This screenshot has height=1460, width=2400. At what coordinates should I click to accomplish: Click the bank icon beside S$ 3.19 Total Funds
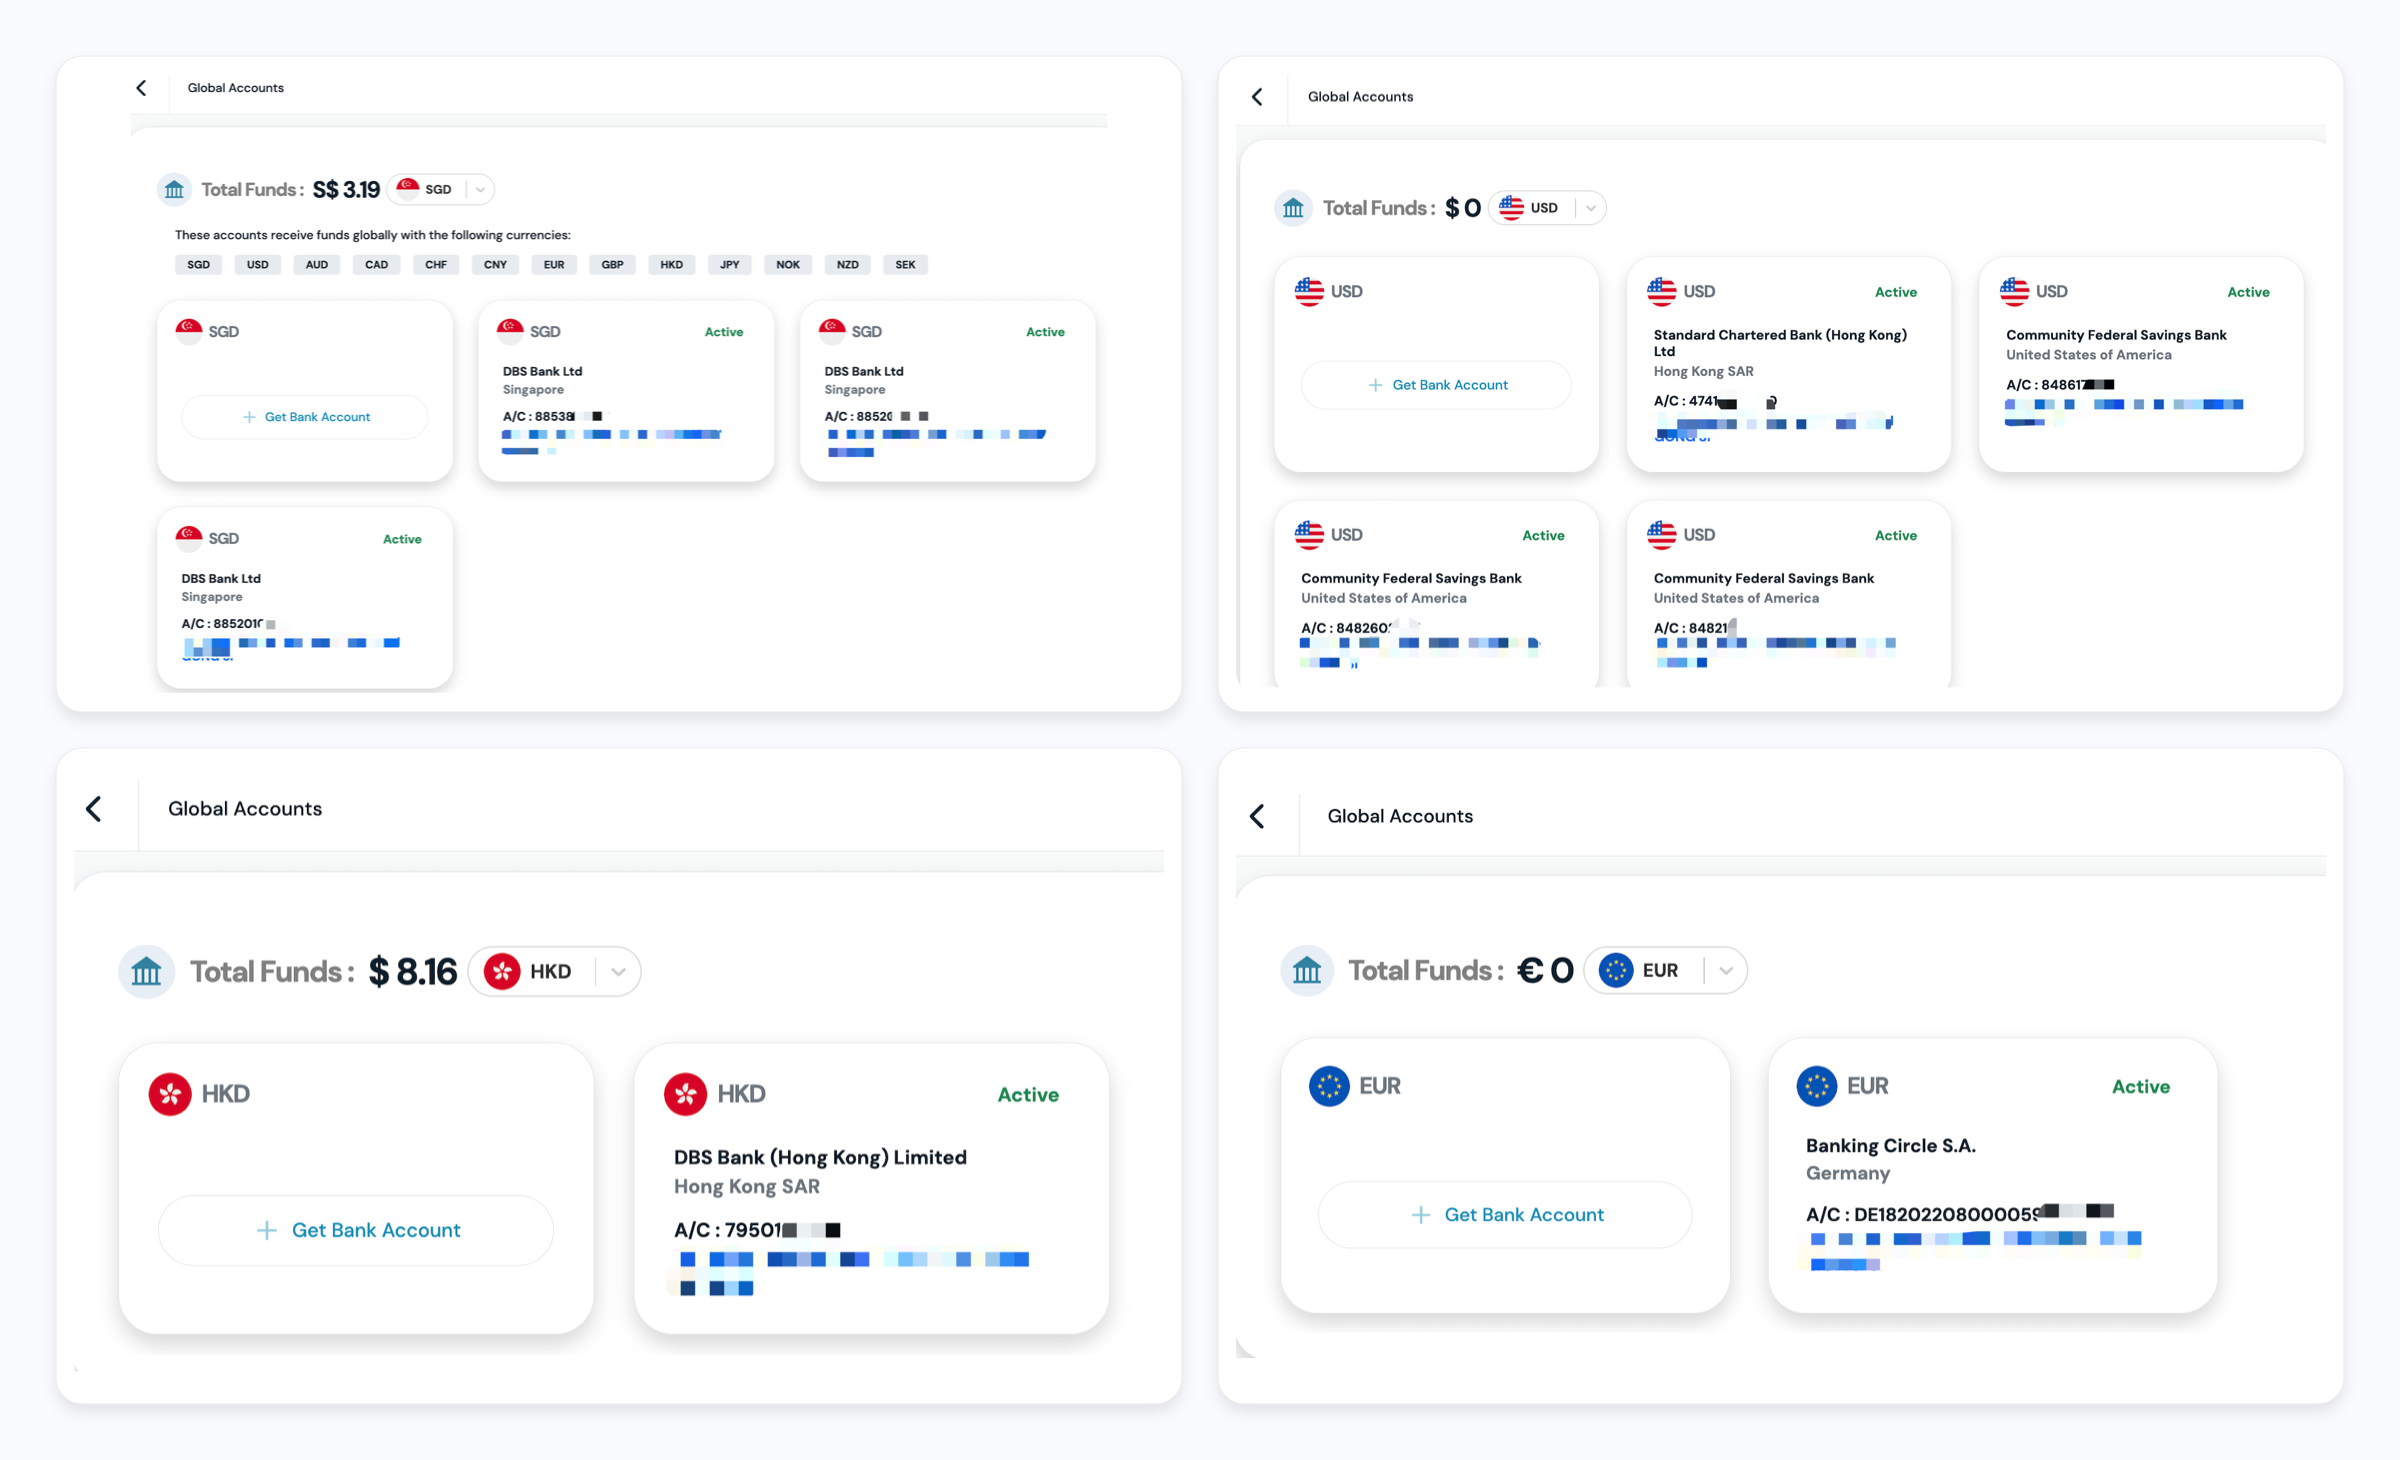pyautogui.click(x=175, y=189)
